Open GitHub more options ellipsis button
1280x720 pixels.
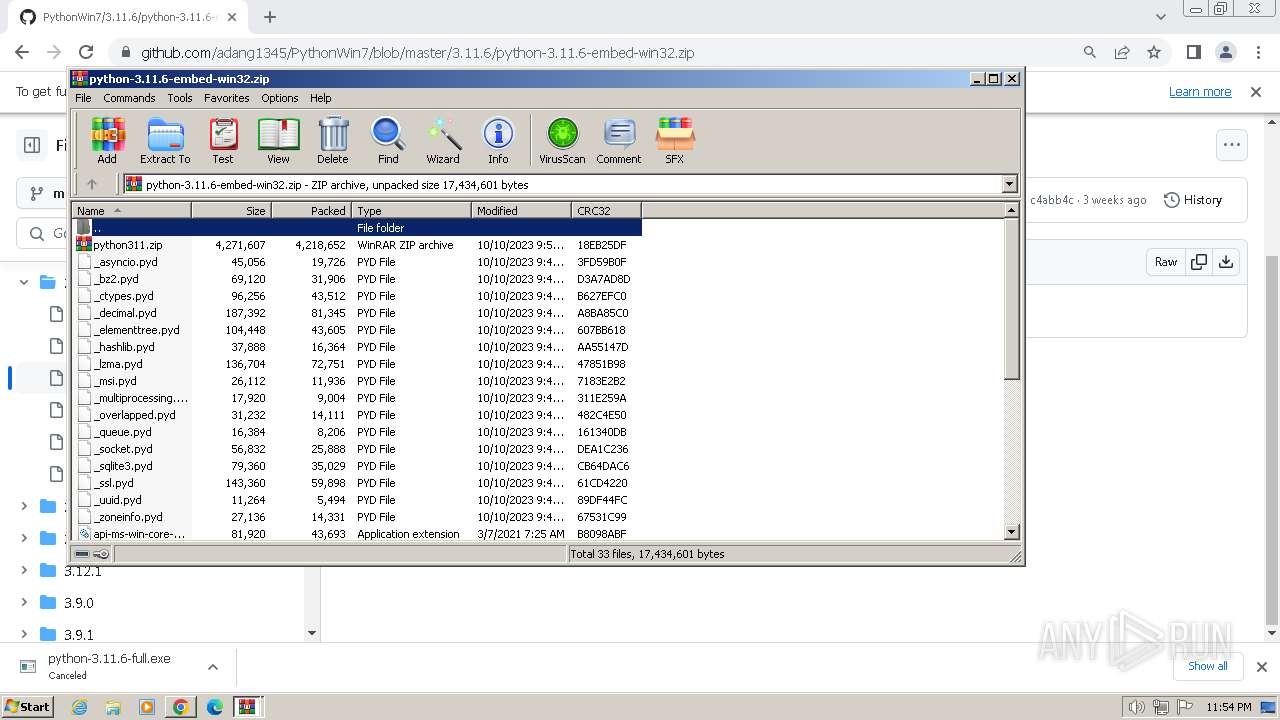click(x=1231, y=145)
